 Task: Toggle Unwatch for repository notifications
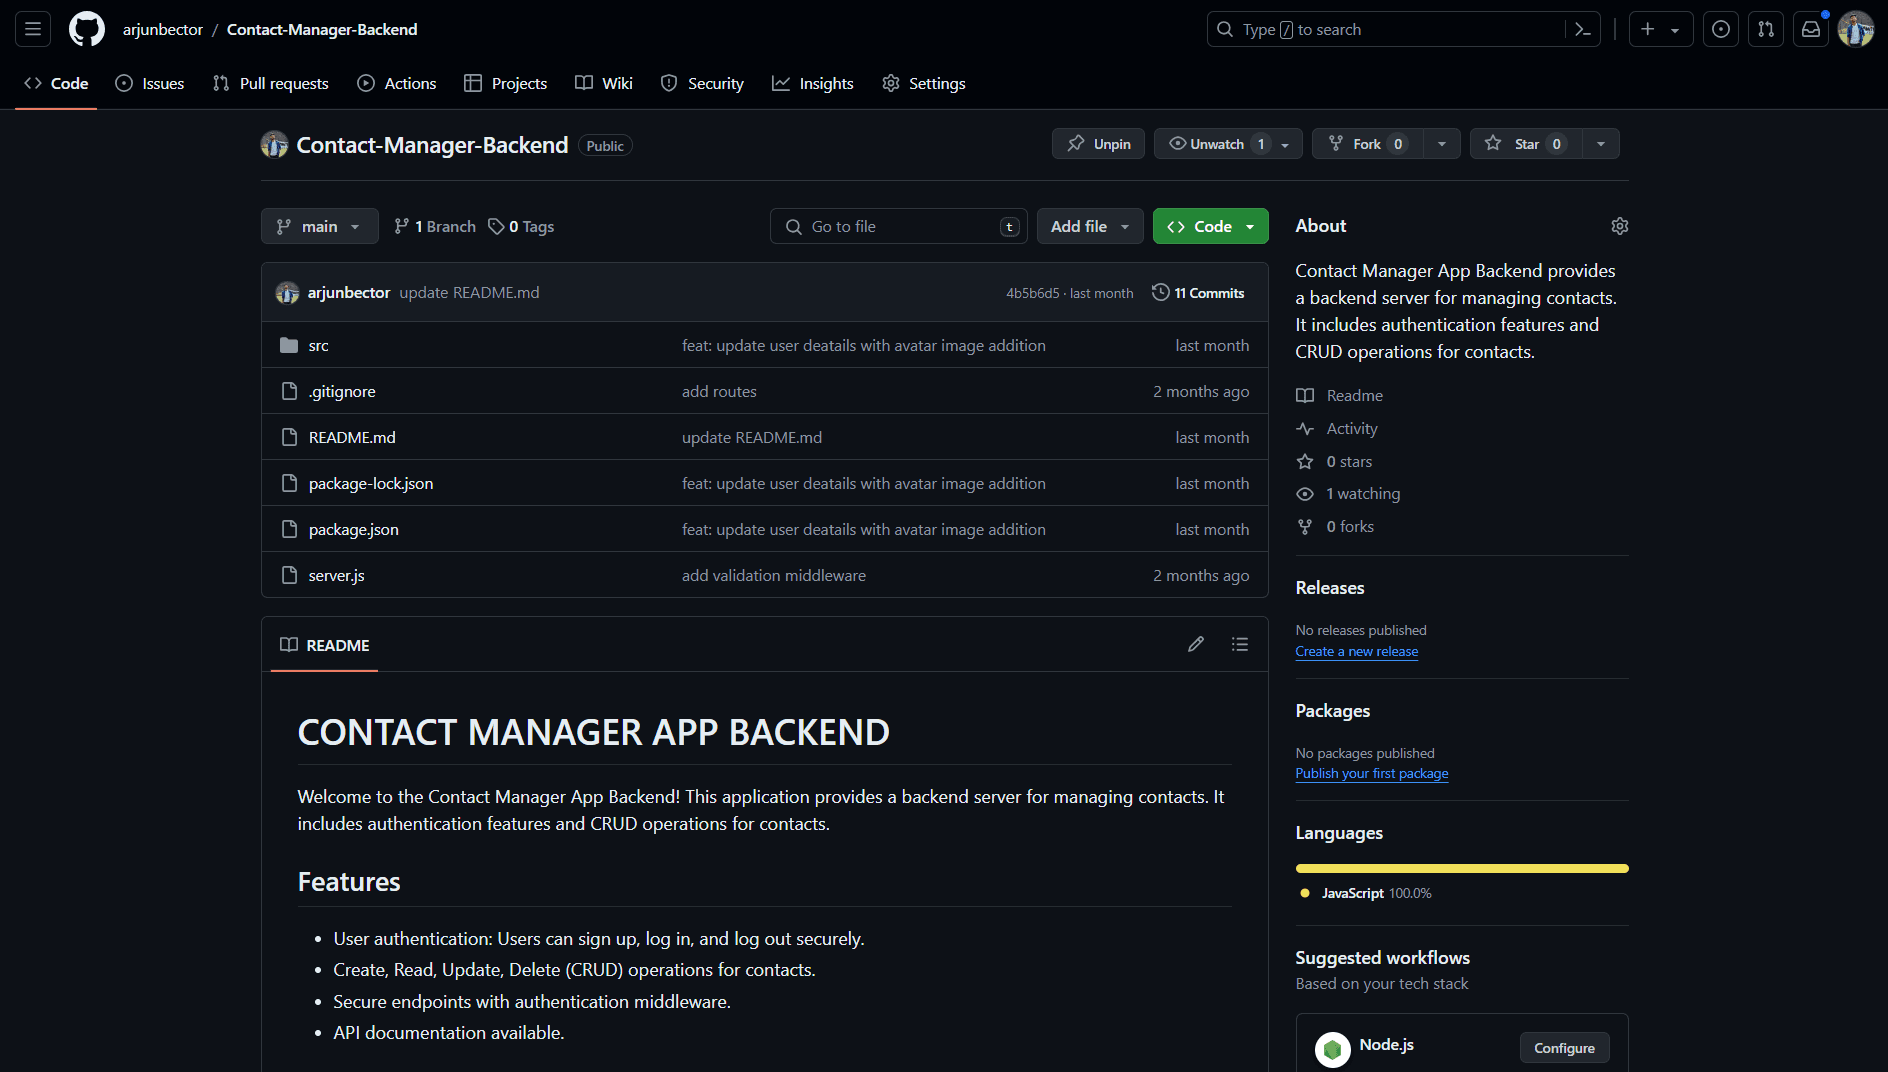(1215, 144)
